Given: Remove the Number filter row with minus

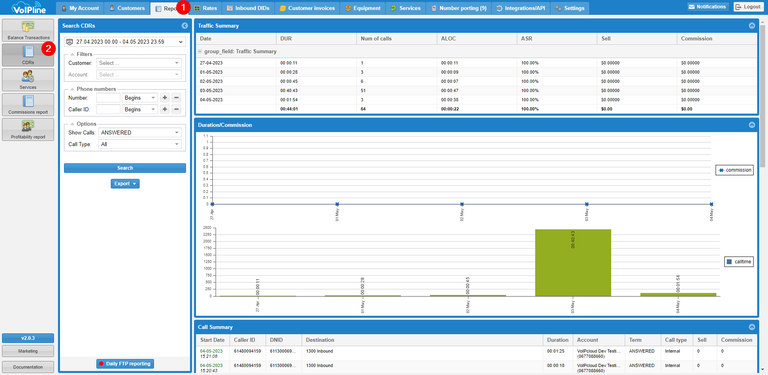Looking at the screenshot, I should click(177, 98).
